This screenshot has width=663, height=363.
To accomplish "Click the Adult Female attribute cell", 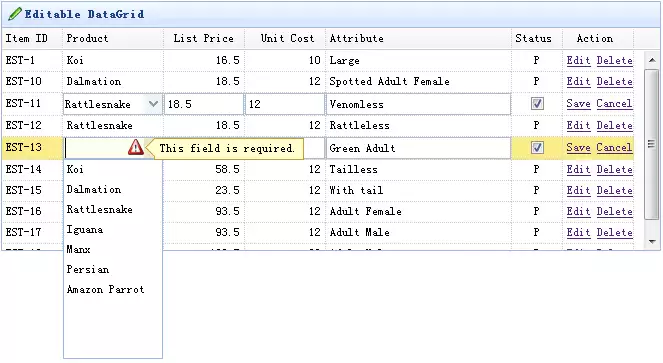I will tap(418, 212).
